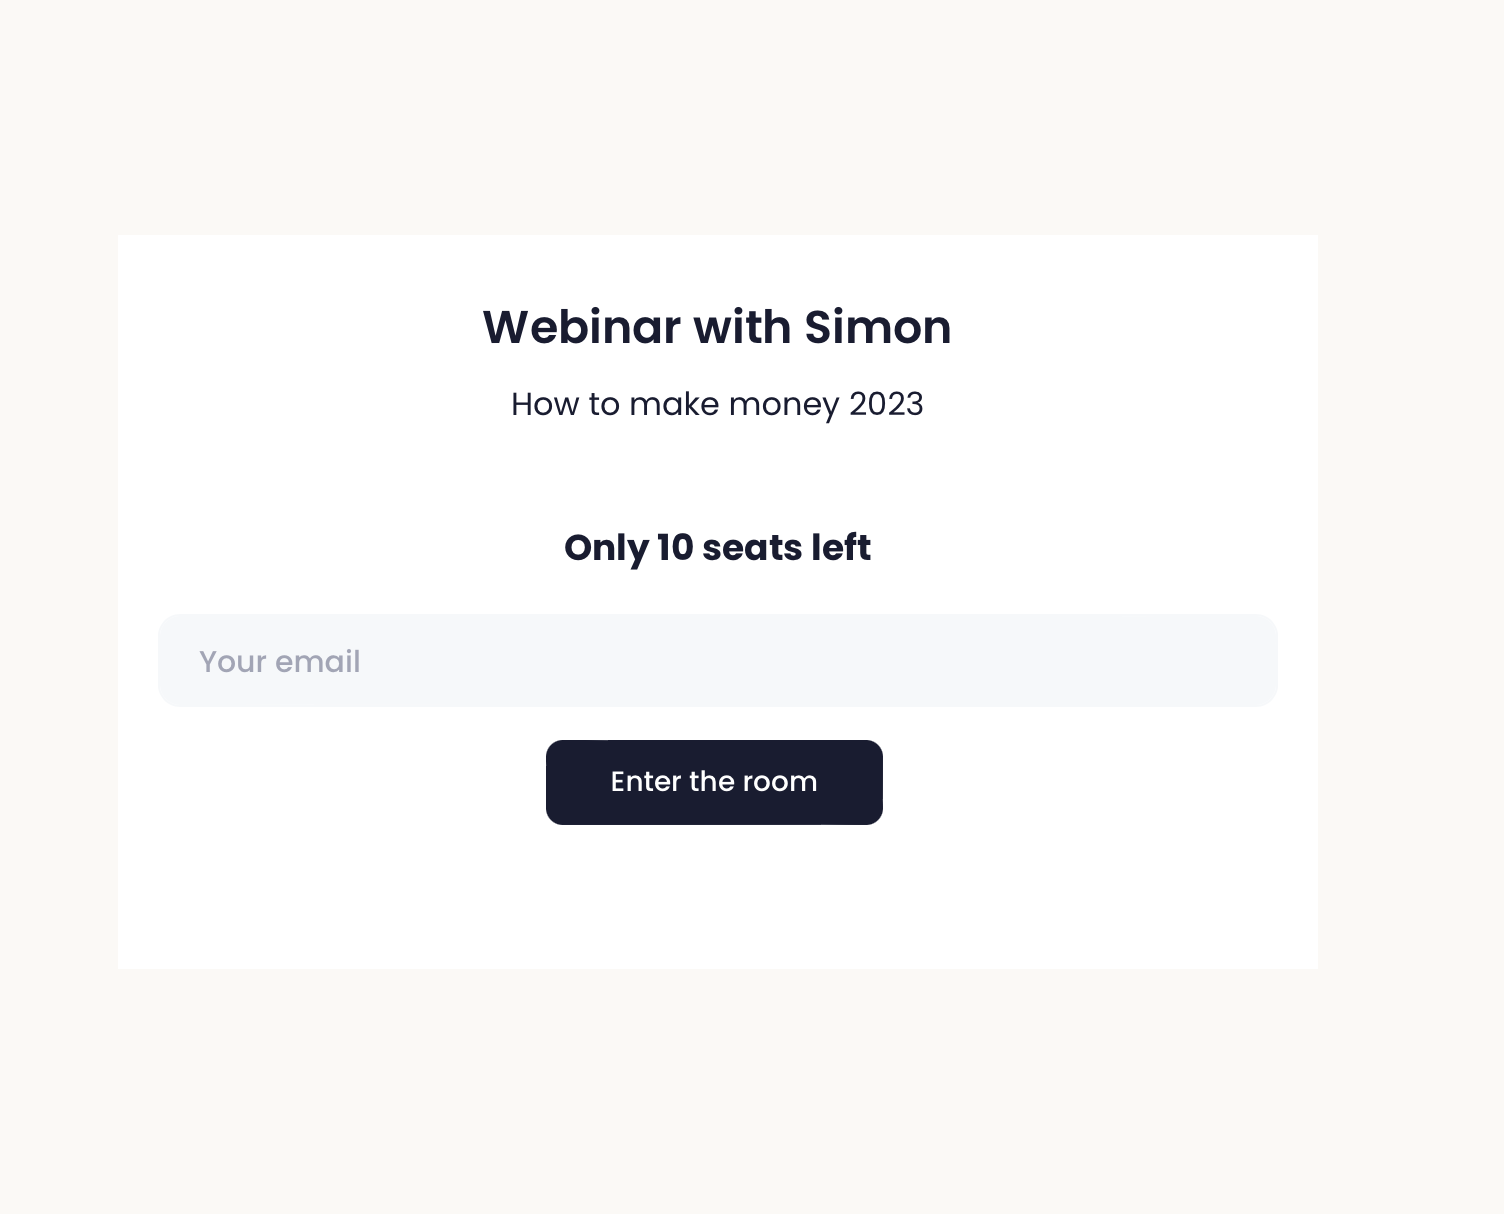Click the word room on the dark button
Image resolution: width=1504 pixels, height=1214 pixels.
click(x=780, y=782)
